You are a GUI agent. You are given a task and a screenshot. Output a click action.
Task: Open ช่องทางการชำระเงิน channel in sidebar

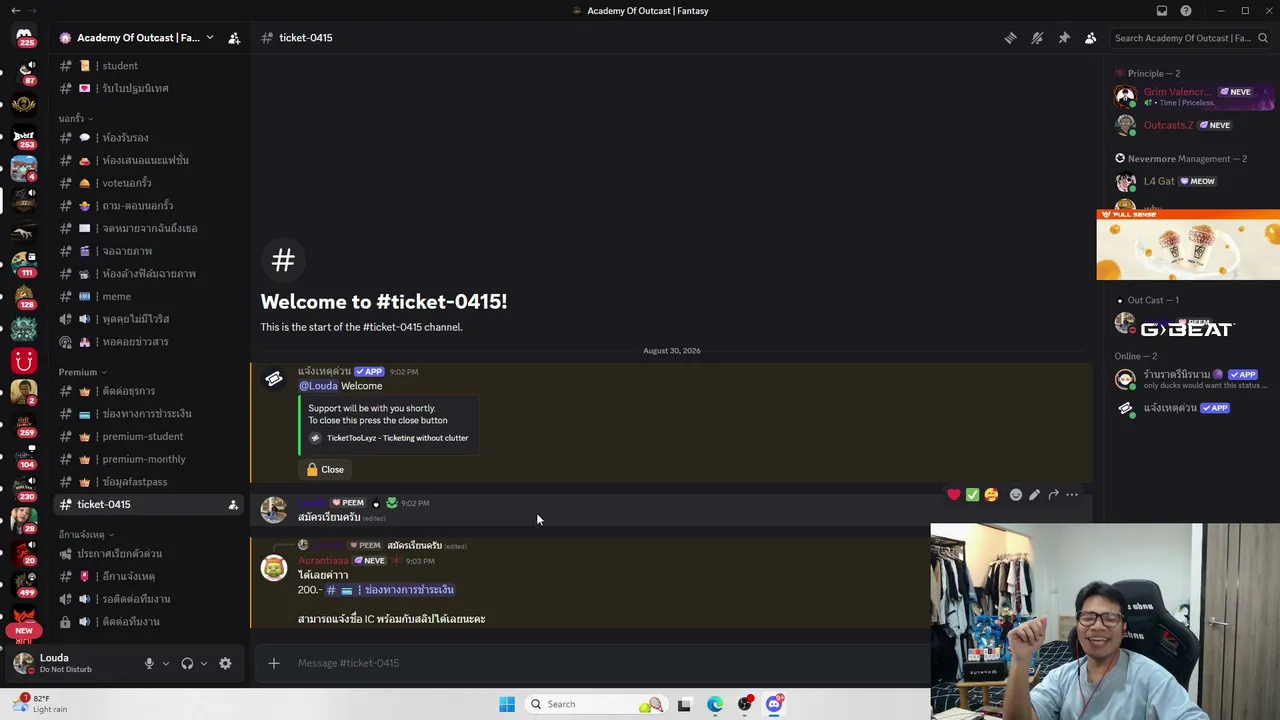tap(146, 414)
